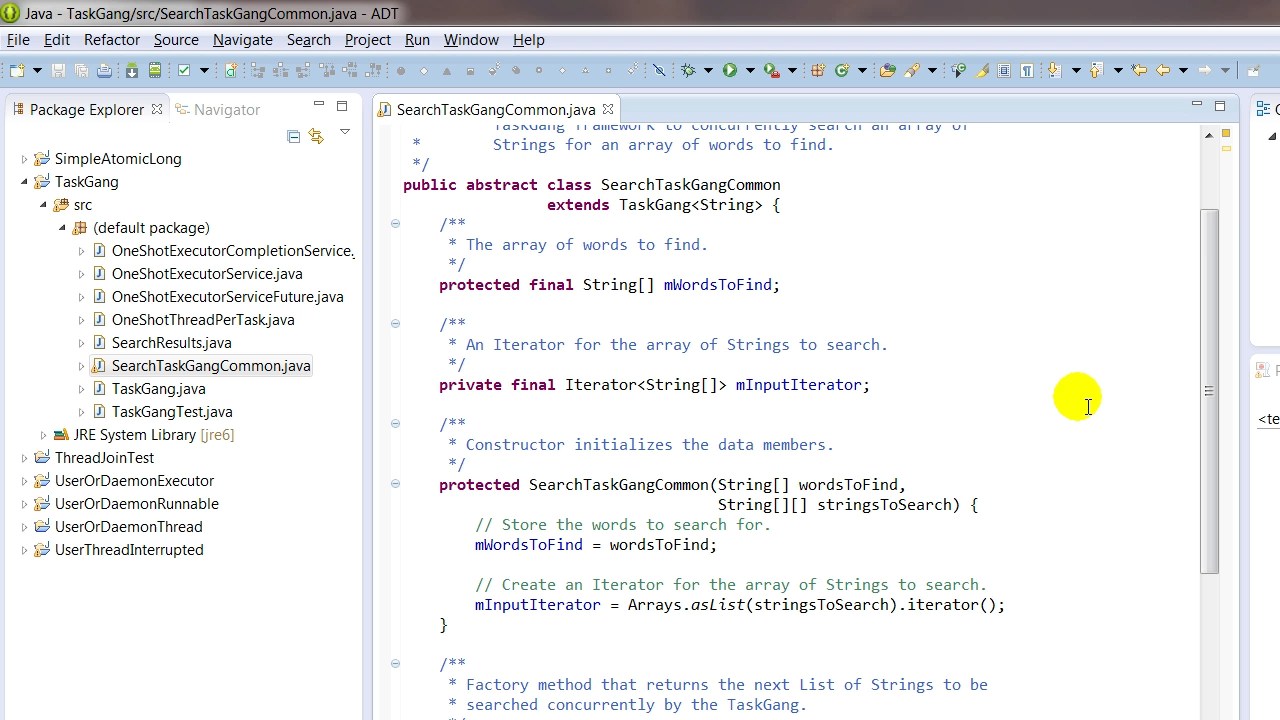Viewport: 1280px width, 720px height.
Task: Click the Next Annotation icon
Action: 1054,70
